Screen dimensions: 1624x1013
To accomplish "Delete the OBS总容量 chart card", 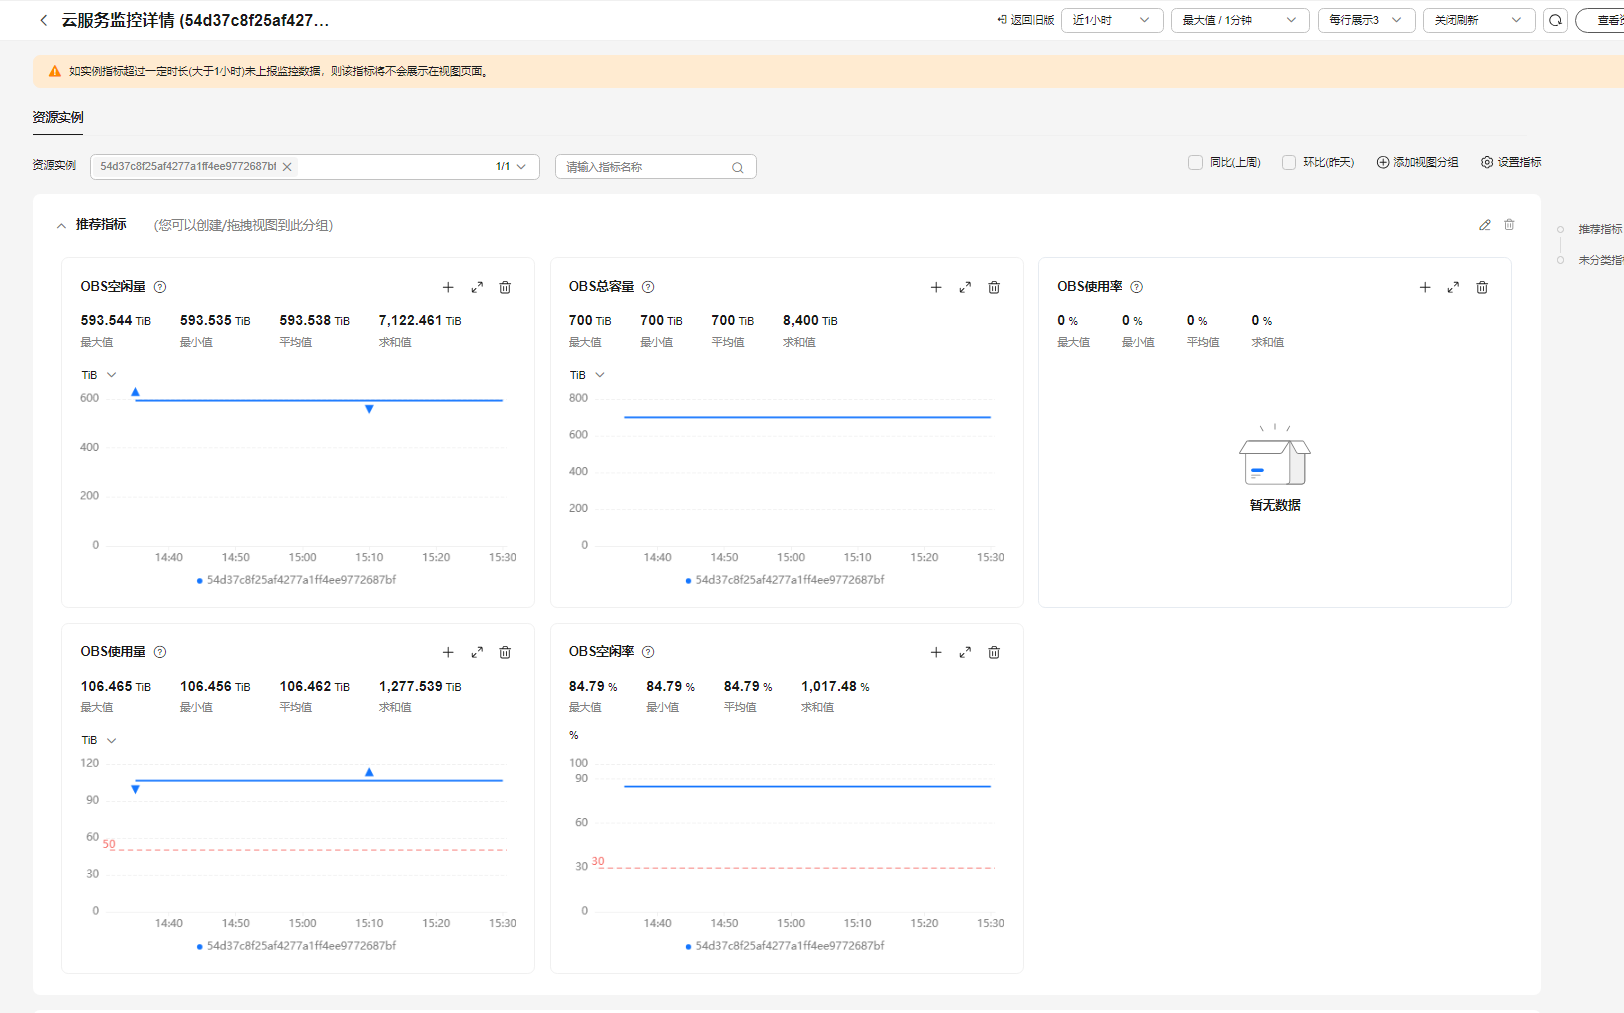I will point(994,288).
